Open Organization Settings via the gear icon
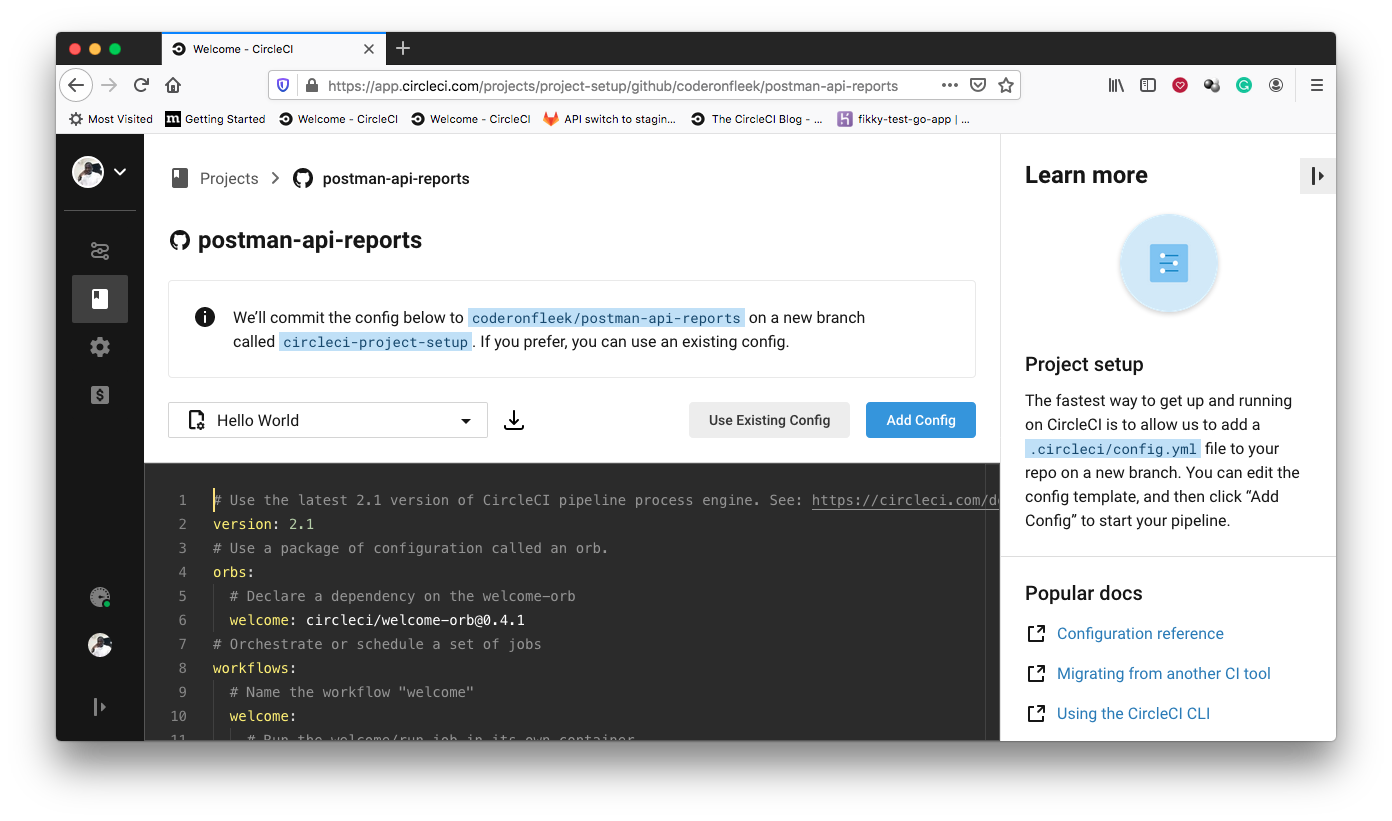The width and height of the screenshot is (1392, 821). coord(100,346)
